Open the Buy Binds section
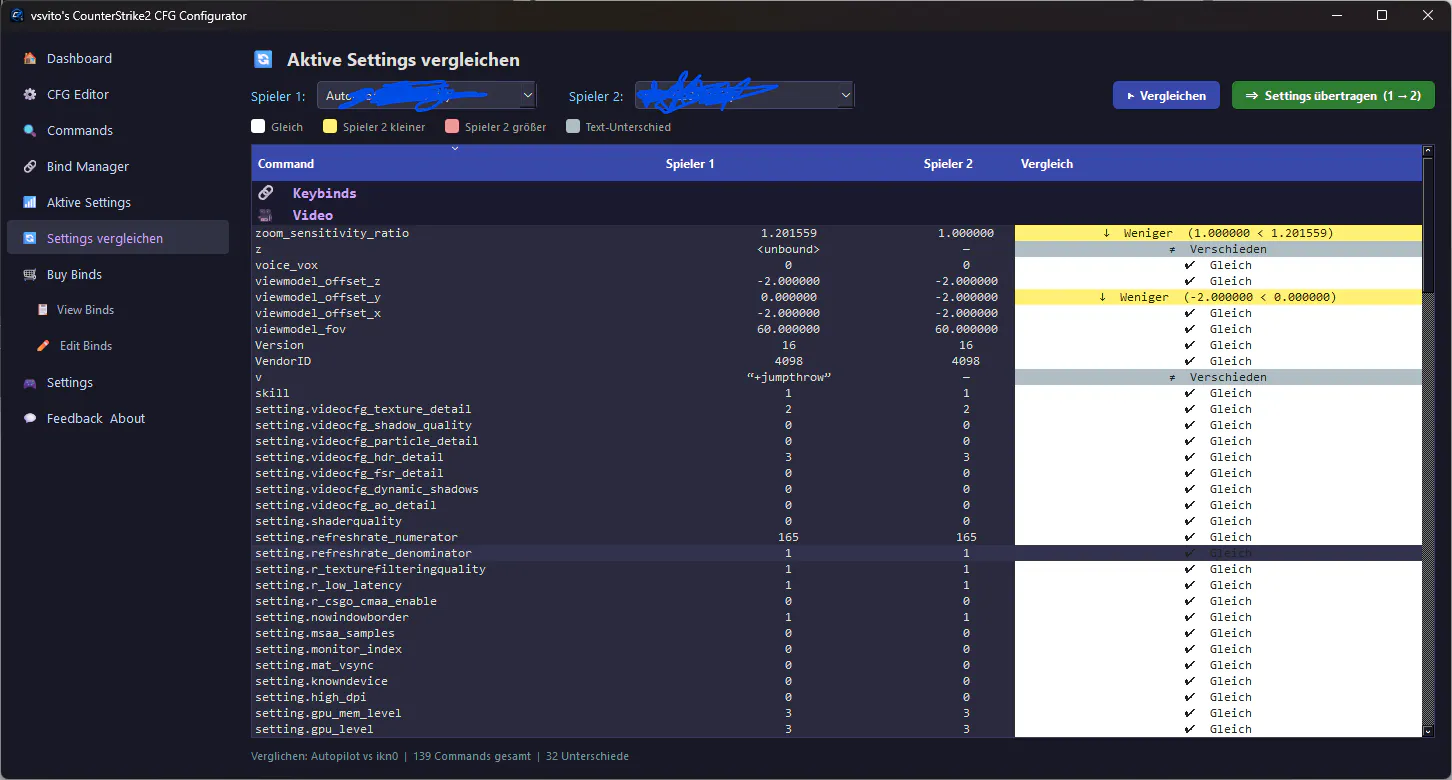Screen dimensions: 1452x780 tap(118, 274)
